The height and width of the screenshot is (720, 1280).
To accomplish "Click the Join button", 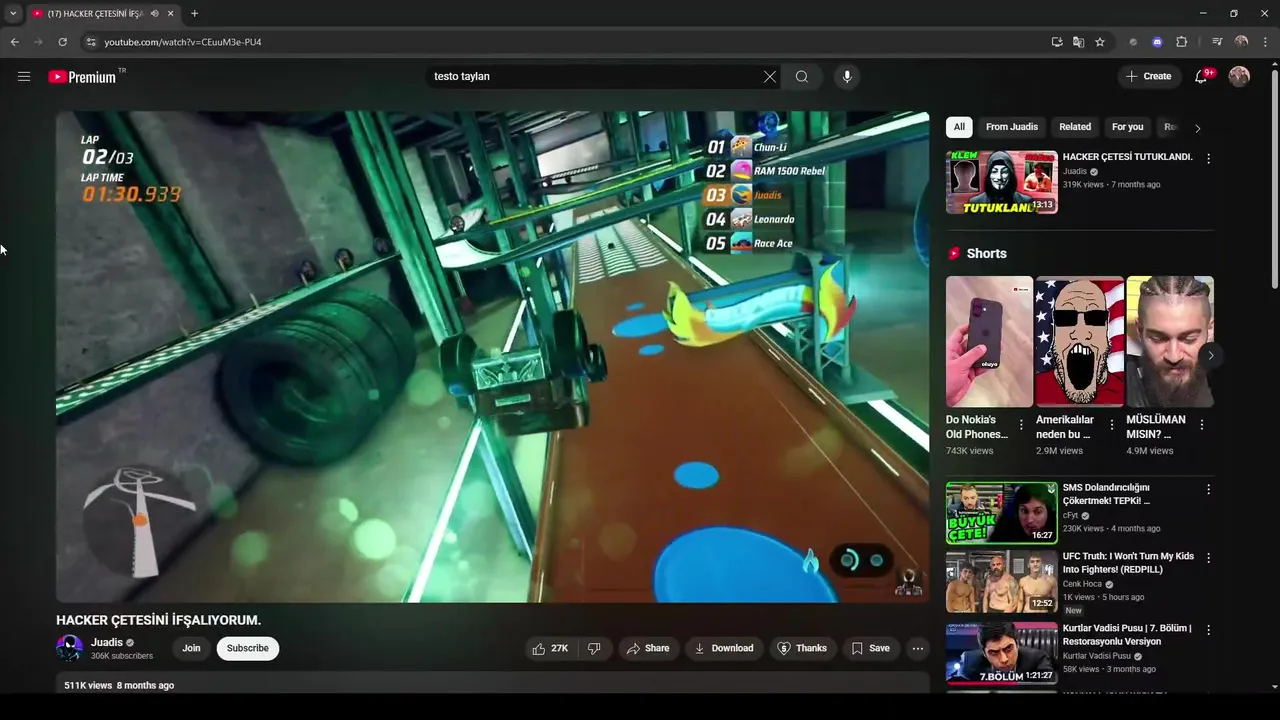I will 191,648.
